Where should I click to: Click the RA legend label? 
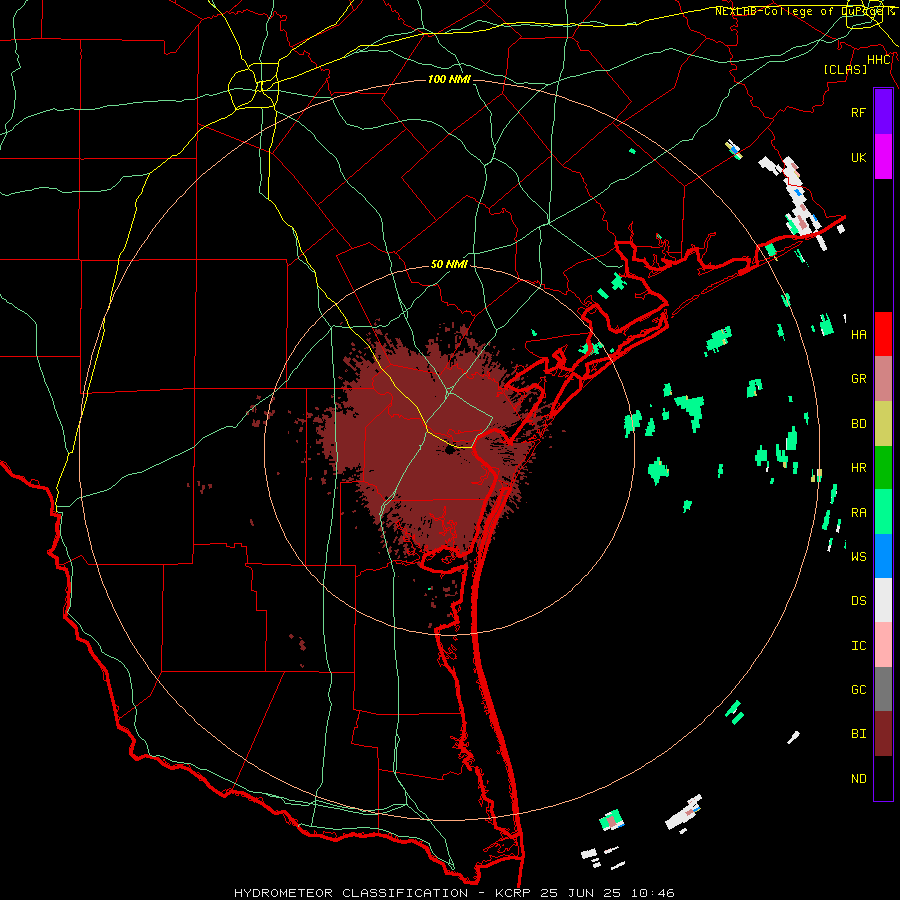pyautogui.click(x=858, y=513)
